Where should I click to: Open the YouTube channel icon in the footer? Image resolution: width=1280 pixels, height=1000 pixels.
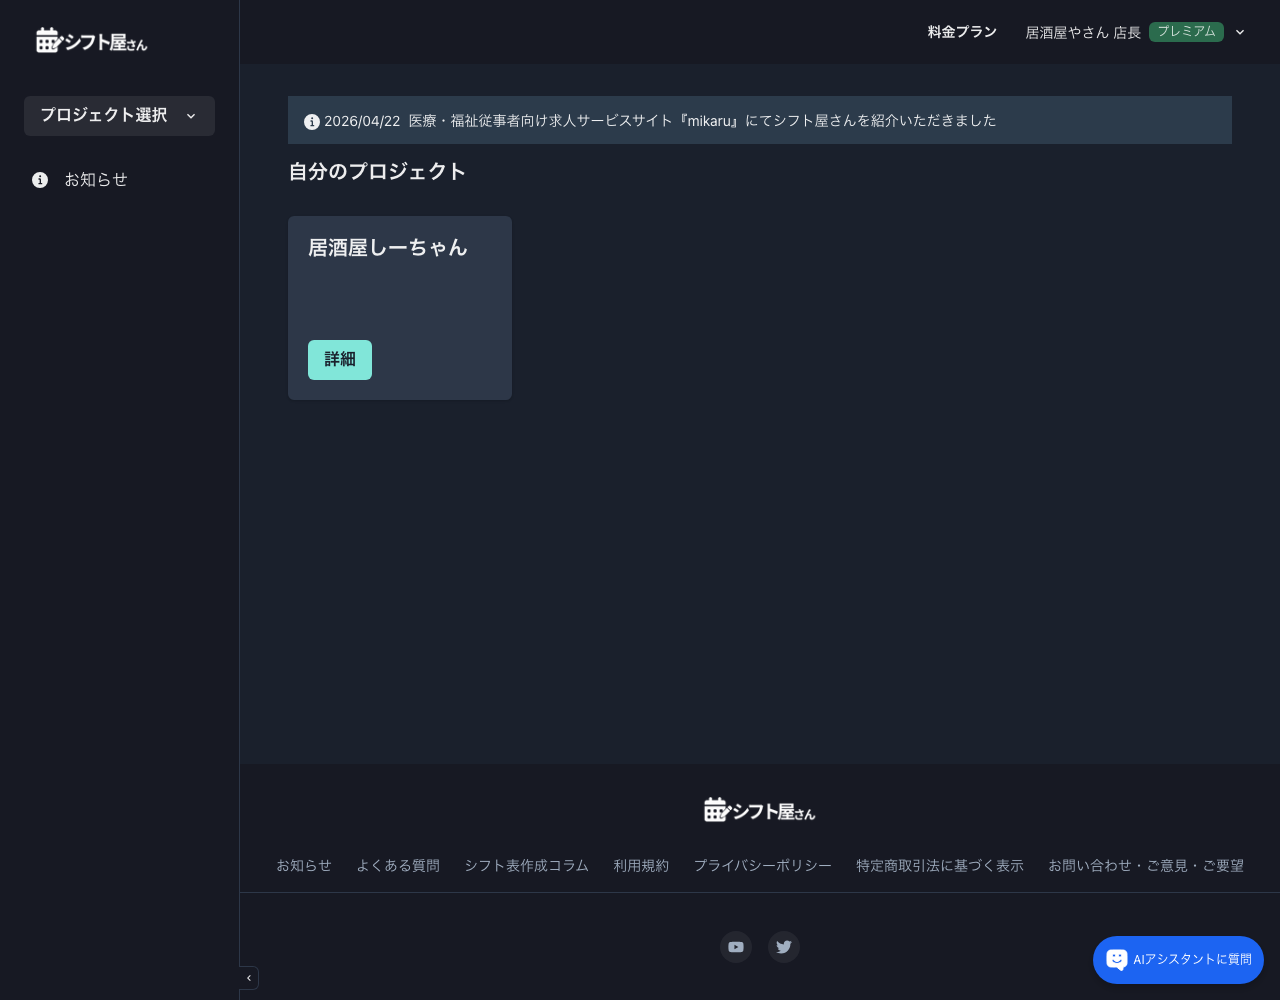(736, 947)
